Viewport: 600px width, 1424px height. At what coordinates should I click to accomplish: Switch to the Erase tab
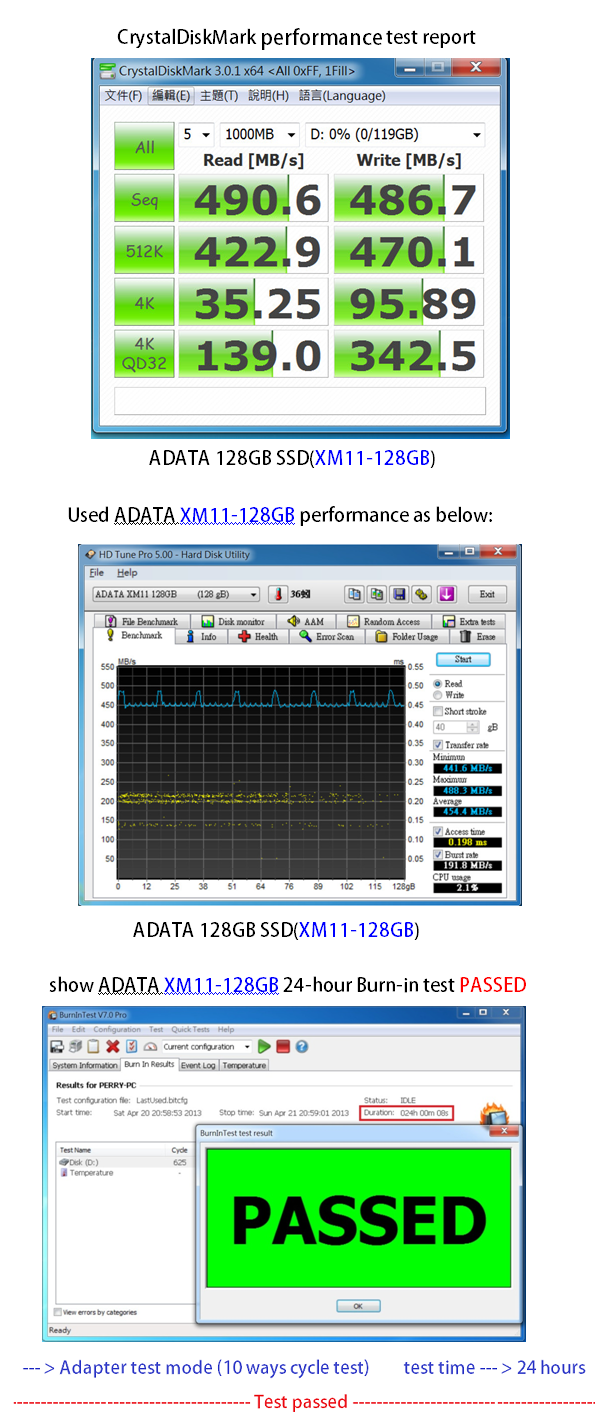pyautogui.click(x=479, y=636)
